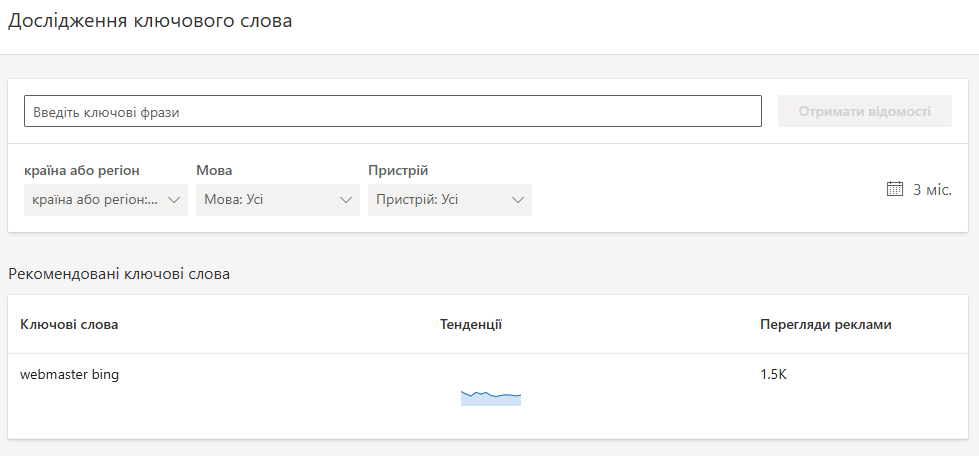Click the 'Пристрій' filter label
Viewport: 979px width, 456px height.
[398, 170]
